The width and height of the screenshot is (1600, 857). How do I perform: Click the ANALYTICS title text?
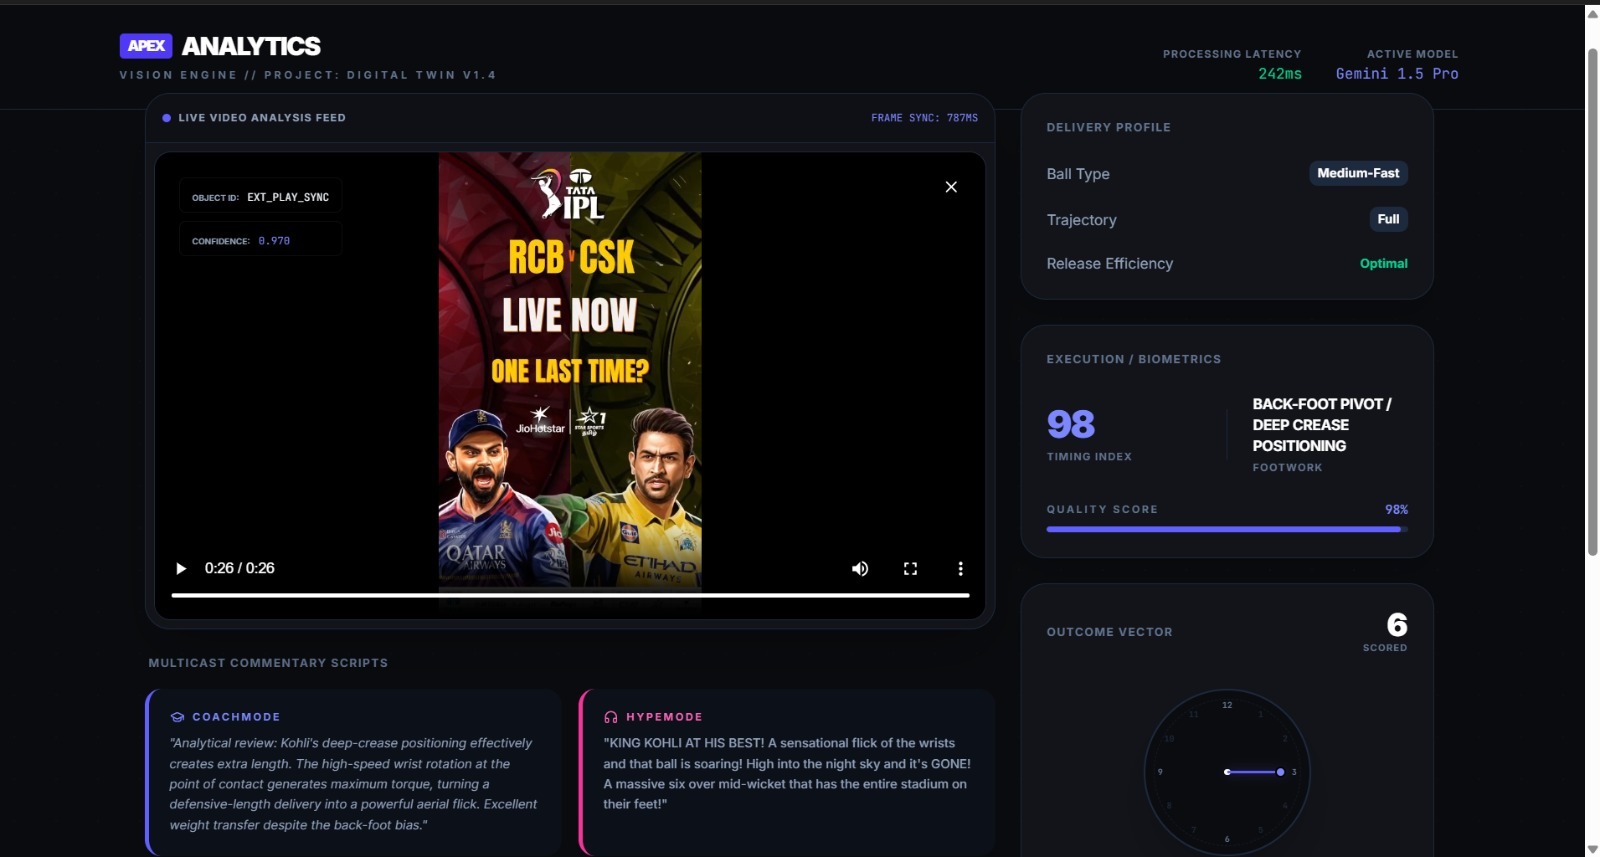click(251, 46)
